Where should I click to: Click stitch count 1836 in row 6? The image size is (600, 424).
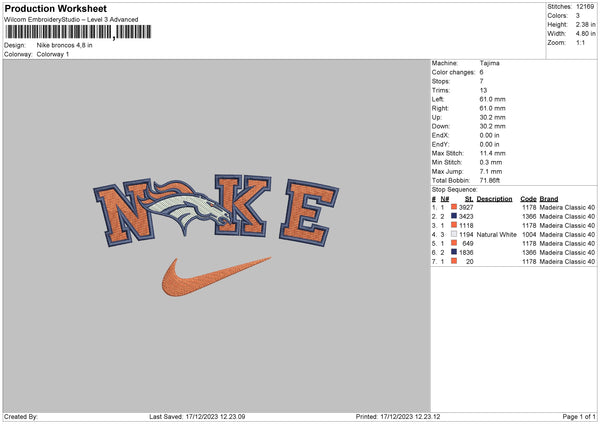tap(466, 253)
